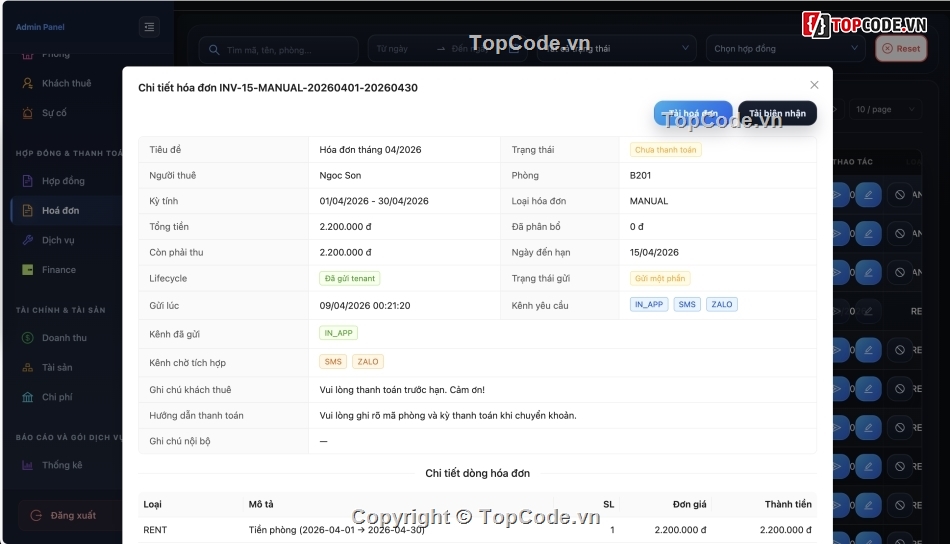Click the Dịch vụ wrench icon
Viewport: 950px width, 544px height.
click(x=27, y=240)
